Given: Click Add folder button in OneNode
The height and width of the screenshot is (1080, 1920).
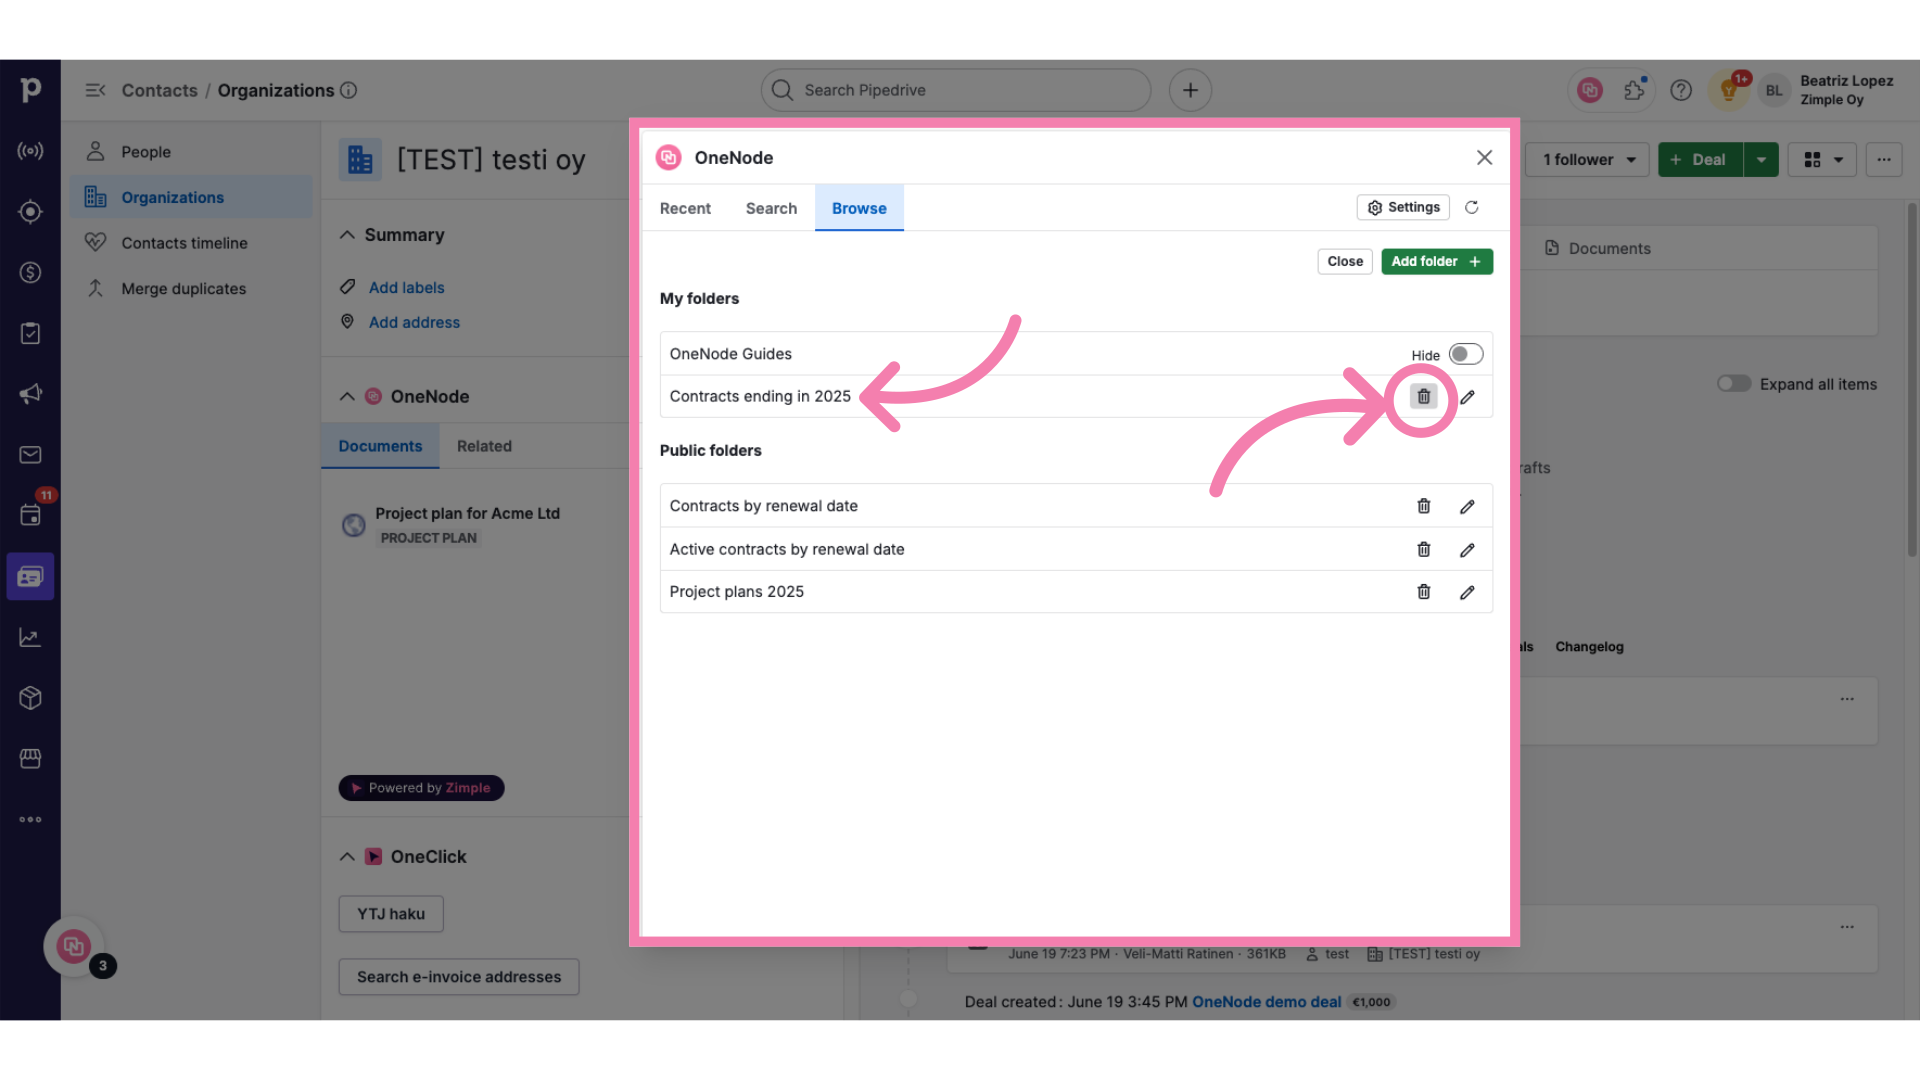Looking at the screenshot, I should [x=1436, y=260].
